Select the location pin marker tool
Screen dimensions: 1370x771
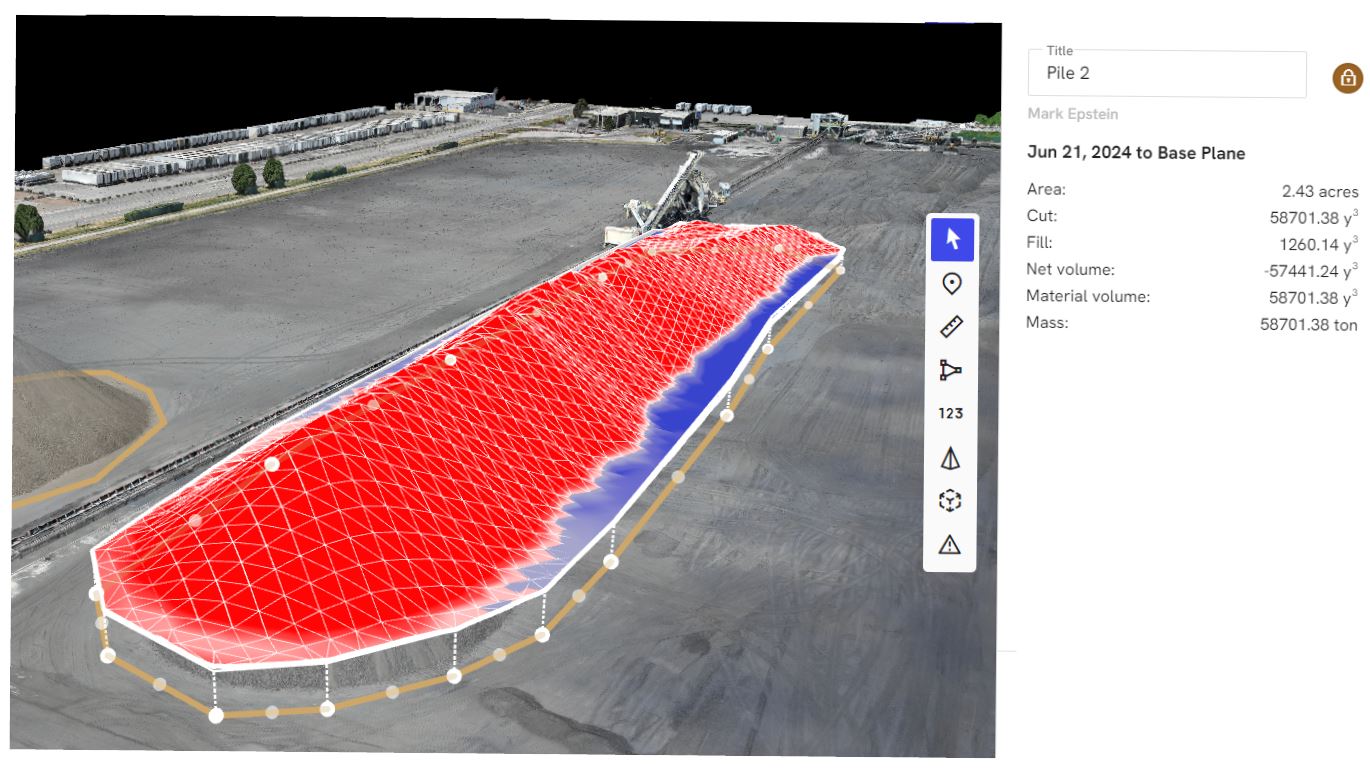click(951, 284)
